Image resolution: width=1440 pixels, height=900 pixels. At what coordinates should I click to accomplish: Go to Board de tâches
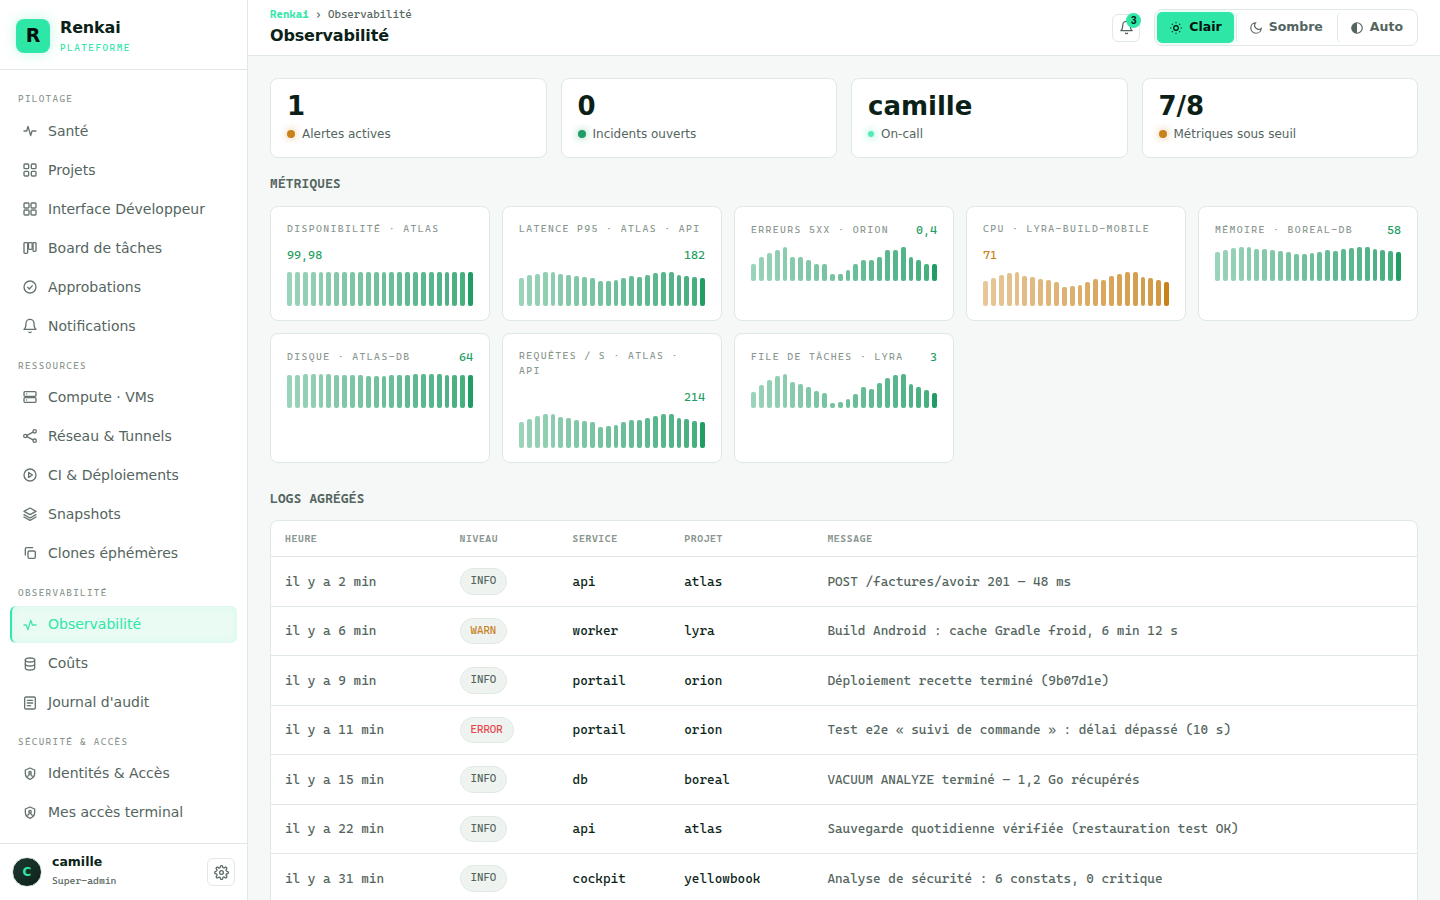tap(123, 248)
